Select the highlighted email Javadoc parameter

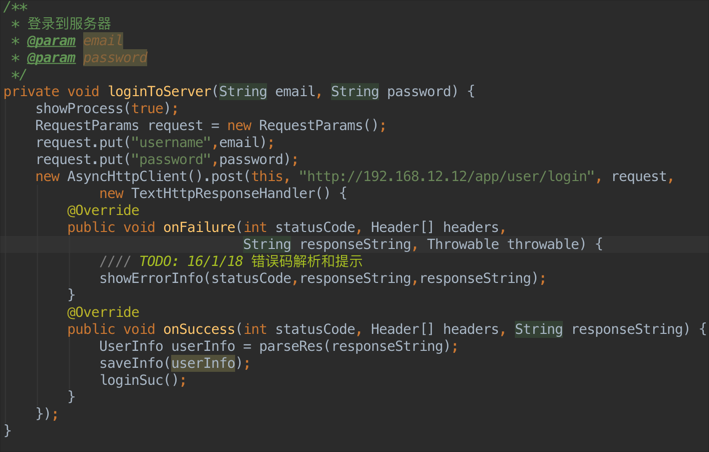tap(103, 40)
